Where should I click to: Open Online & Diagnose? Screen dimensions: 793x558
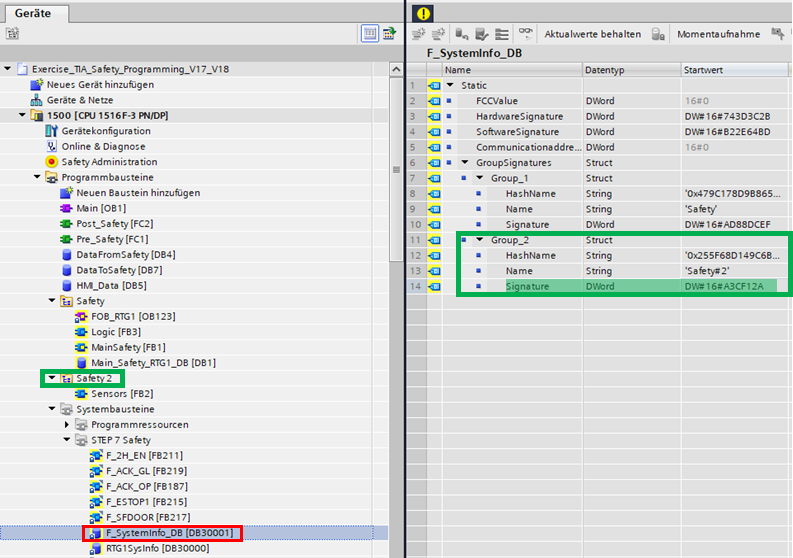103,146
